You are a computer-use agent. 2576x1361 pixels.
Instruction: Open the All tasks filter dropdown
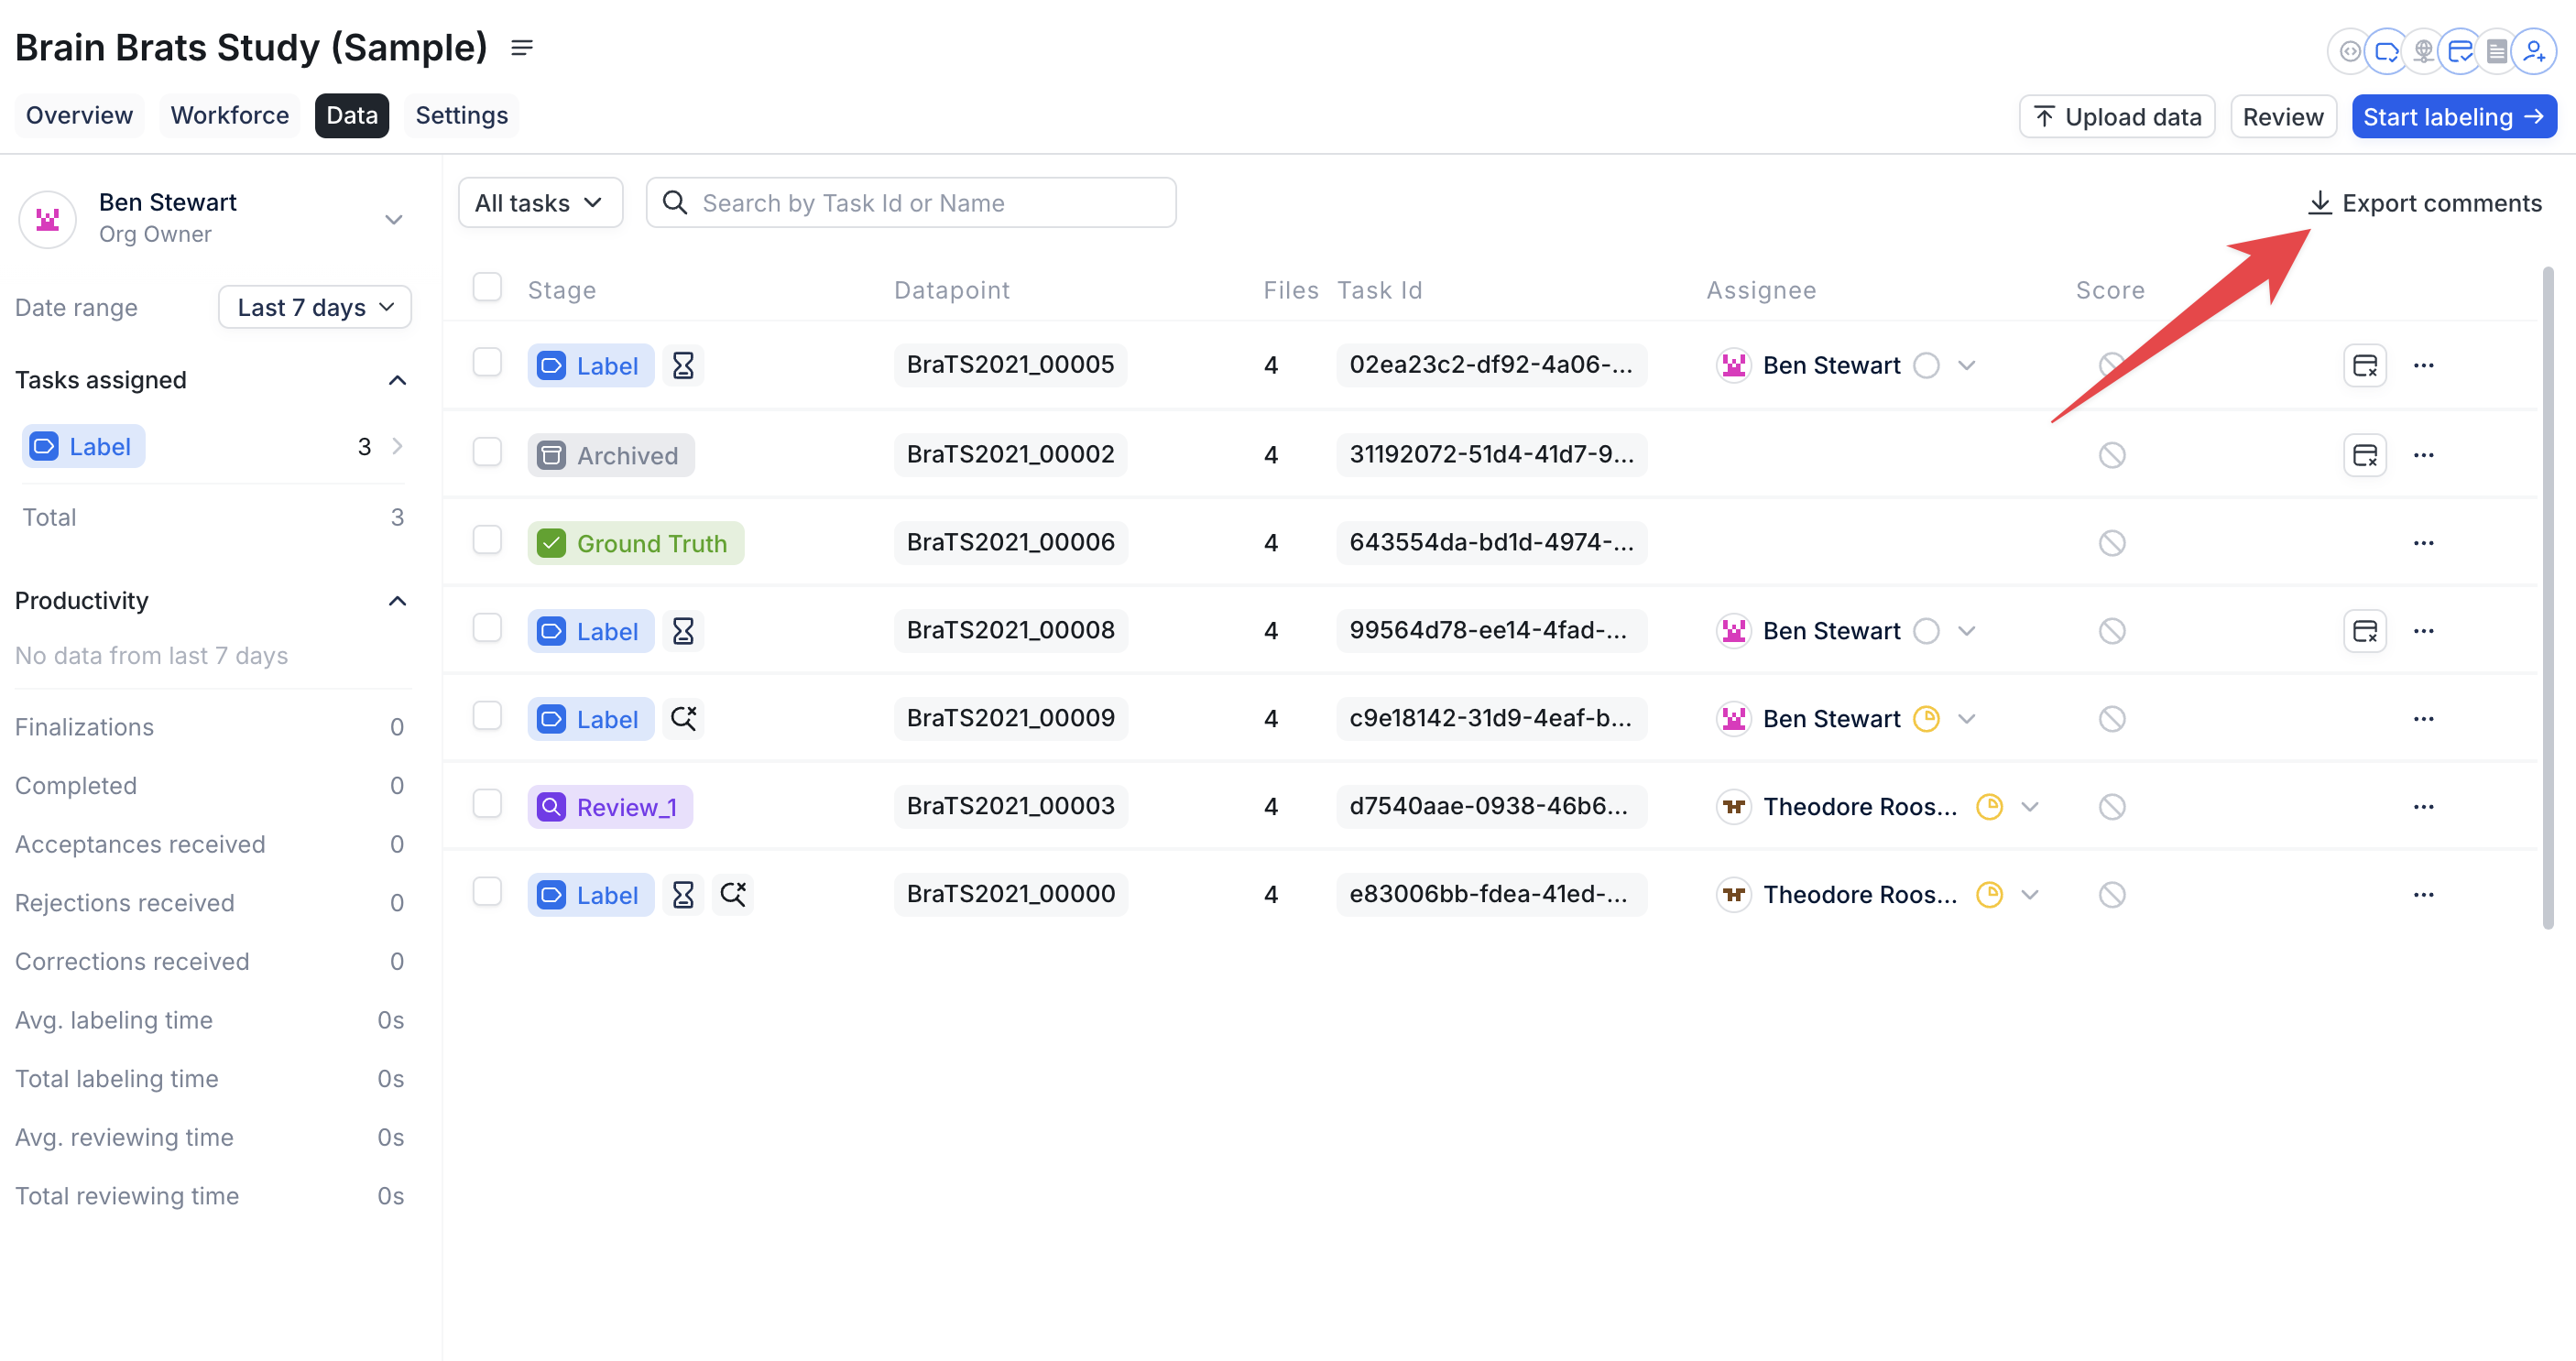tap(540, 203)
